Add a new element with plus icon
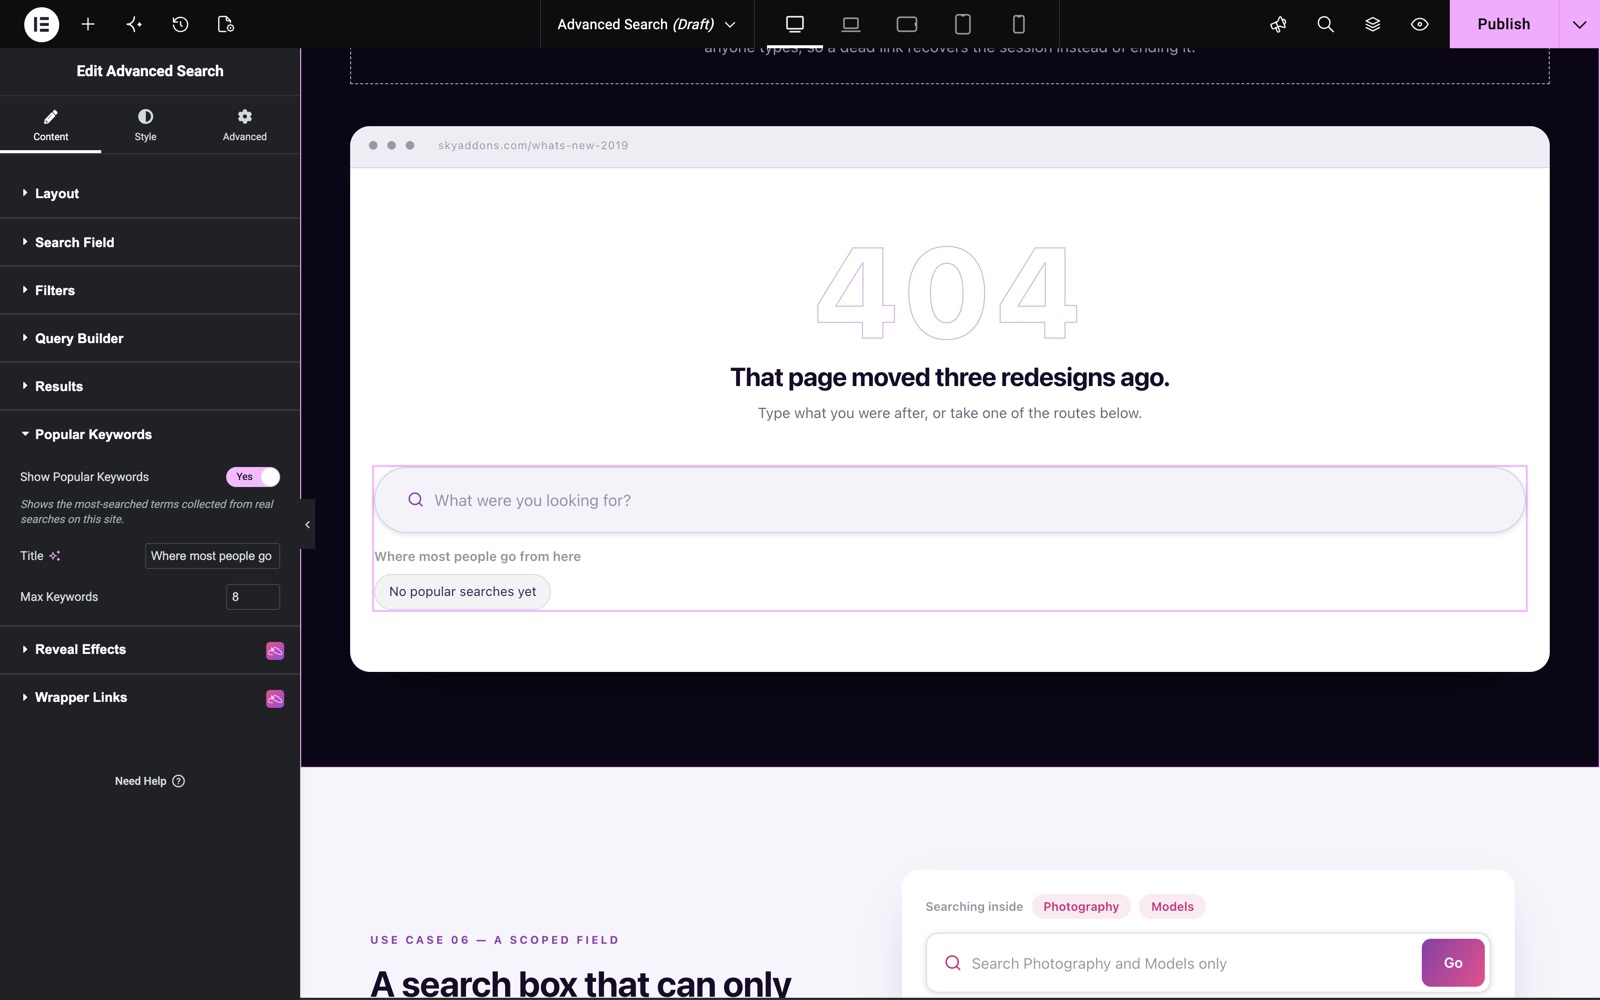The width and height of the screenshot is (1600, 1000). tap(88, 24)
